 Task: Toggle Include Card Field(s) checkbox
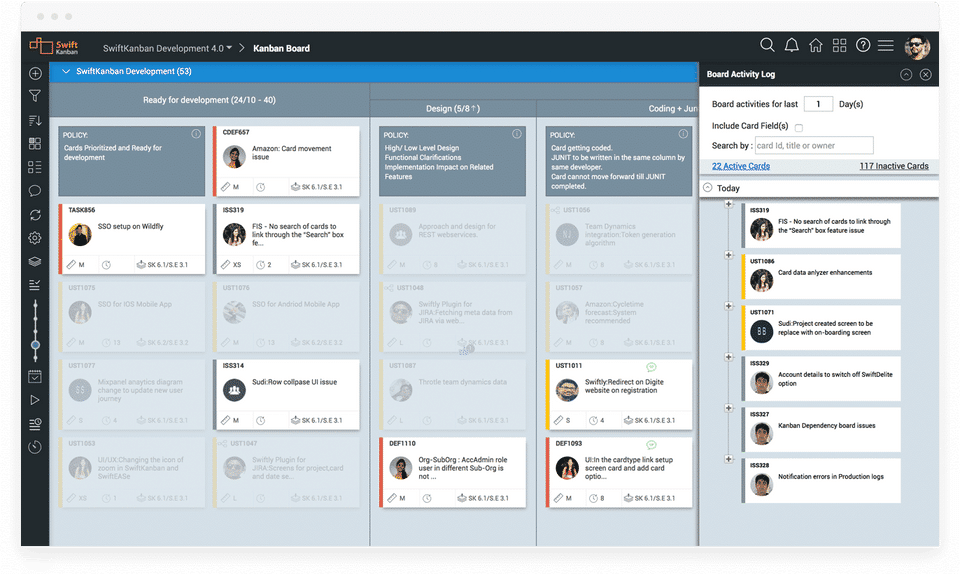(798, 128)
